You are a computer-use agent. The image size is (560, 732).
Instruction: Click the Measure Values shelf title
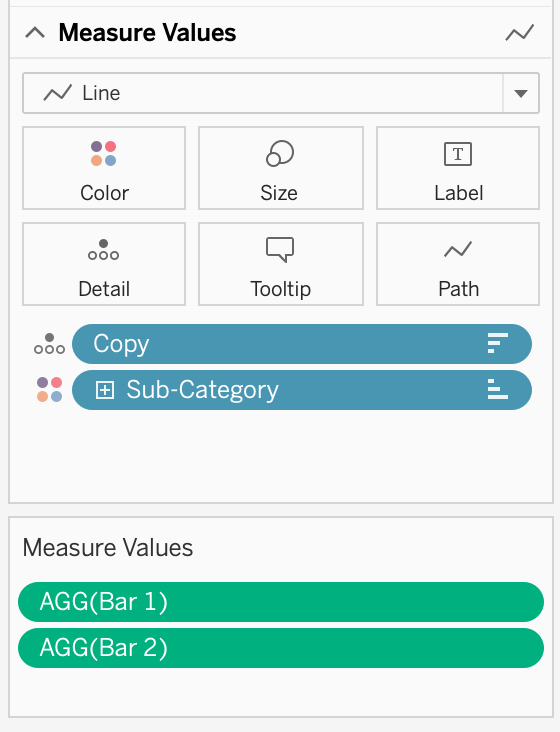(108, 548)
